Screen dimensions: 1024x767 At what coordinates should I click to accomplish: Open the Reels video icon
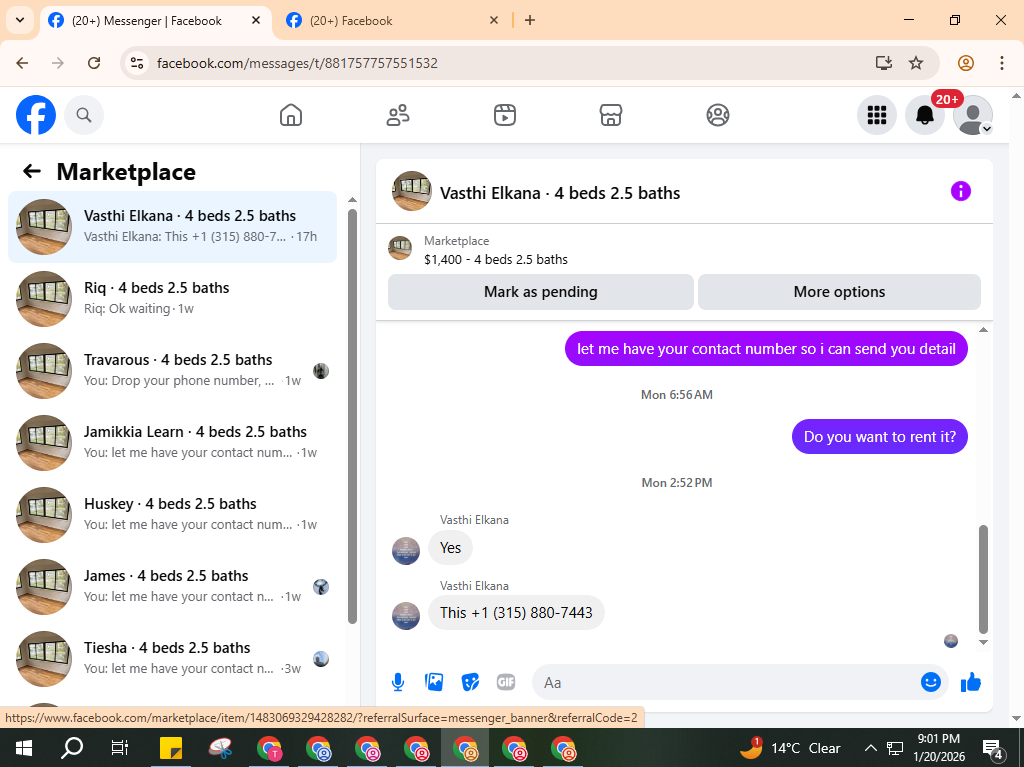click(505, 115)
